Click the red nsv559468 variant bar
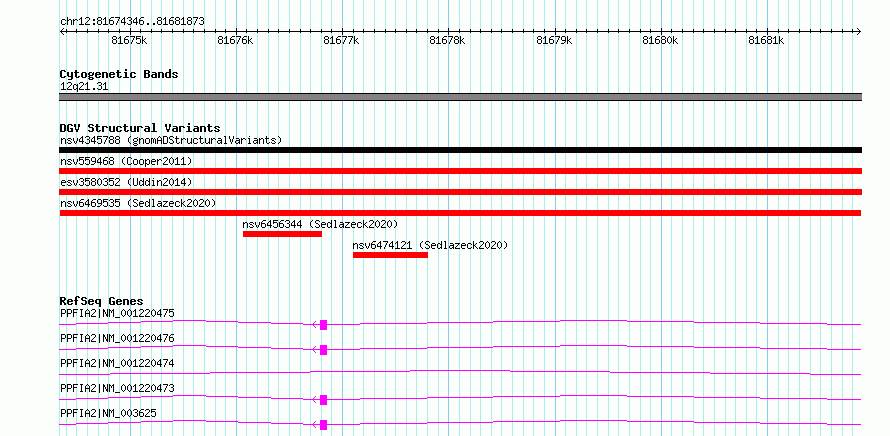Image resolution: width=890 pixels, height=436 pixels. pos(460,171)
